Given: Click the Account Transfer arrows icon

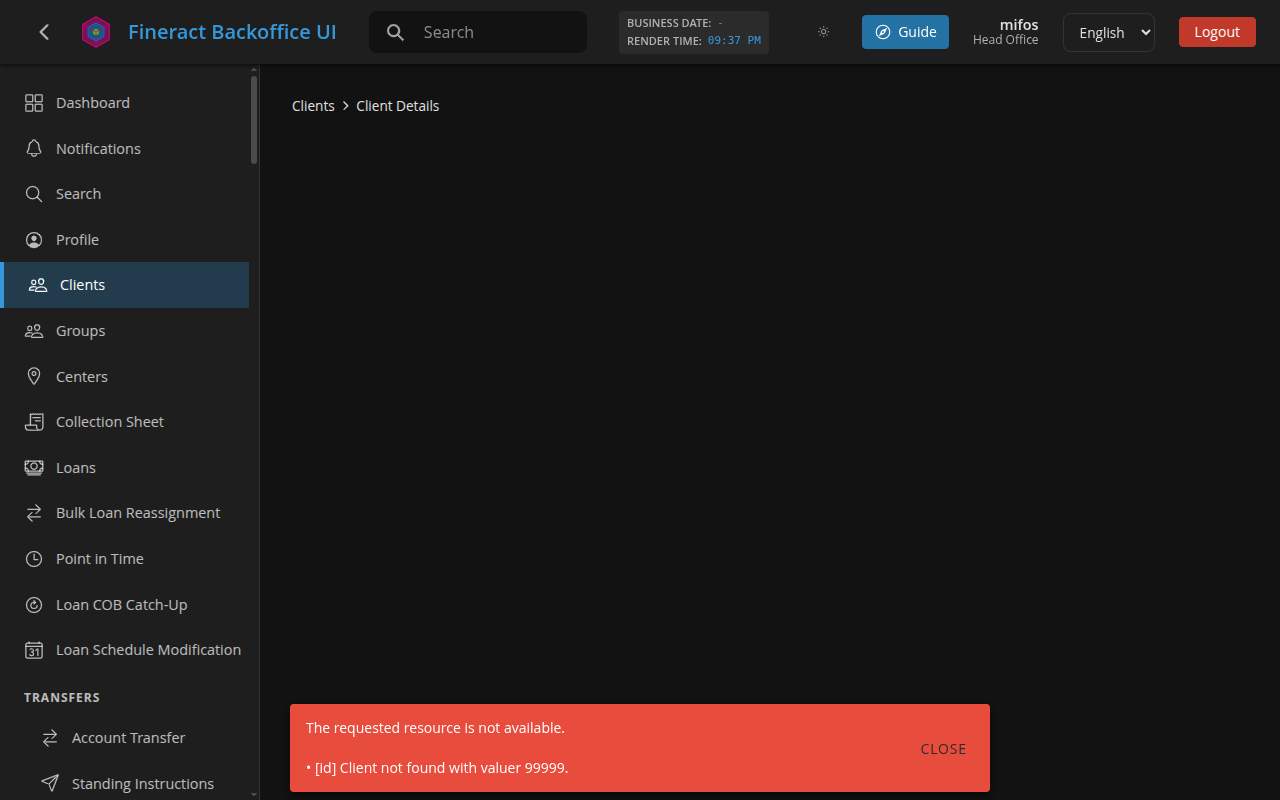Looking at the screenshot, I should [50, 738].
